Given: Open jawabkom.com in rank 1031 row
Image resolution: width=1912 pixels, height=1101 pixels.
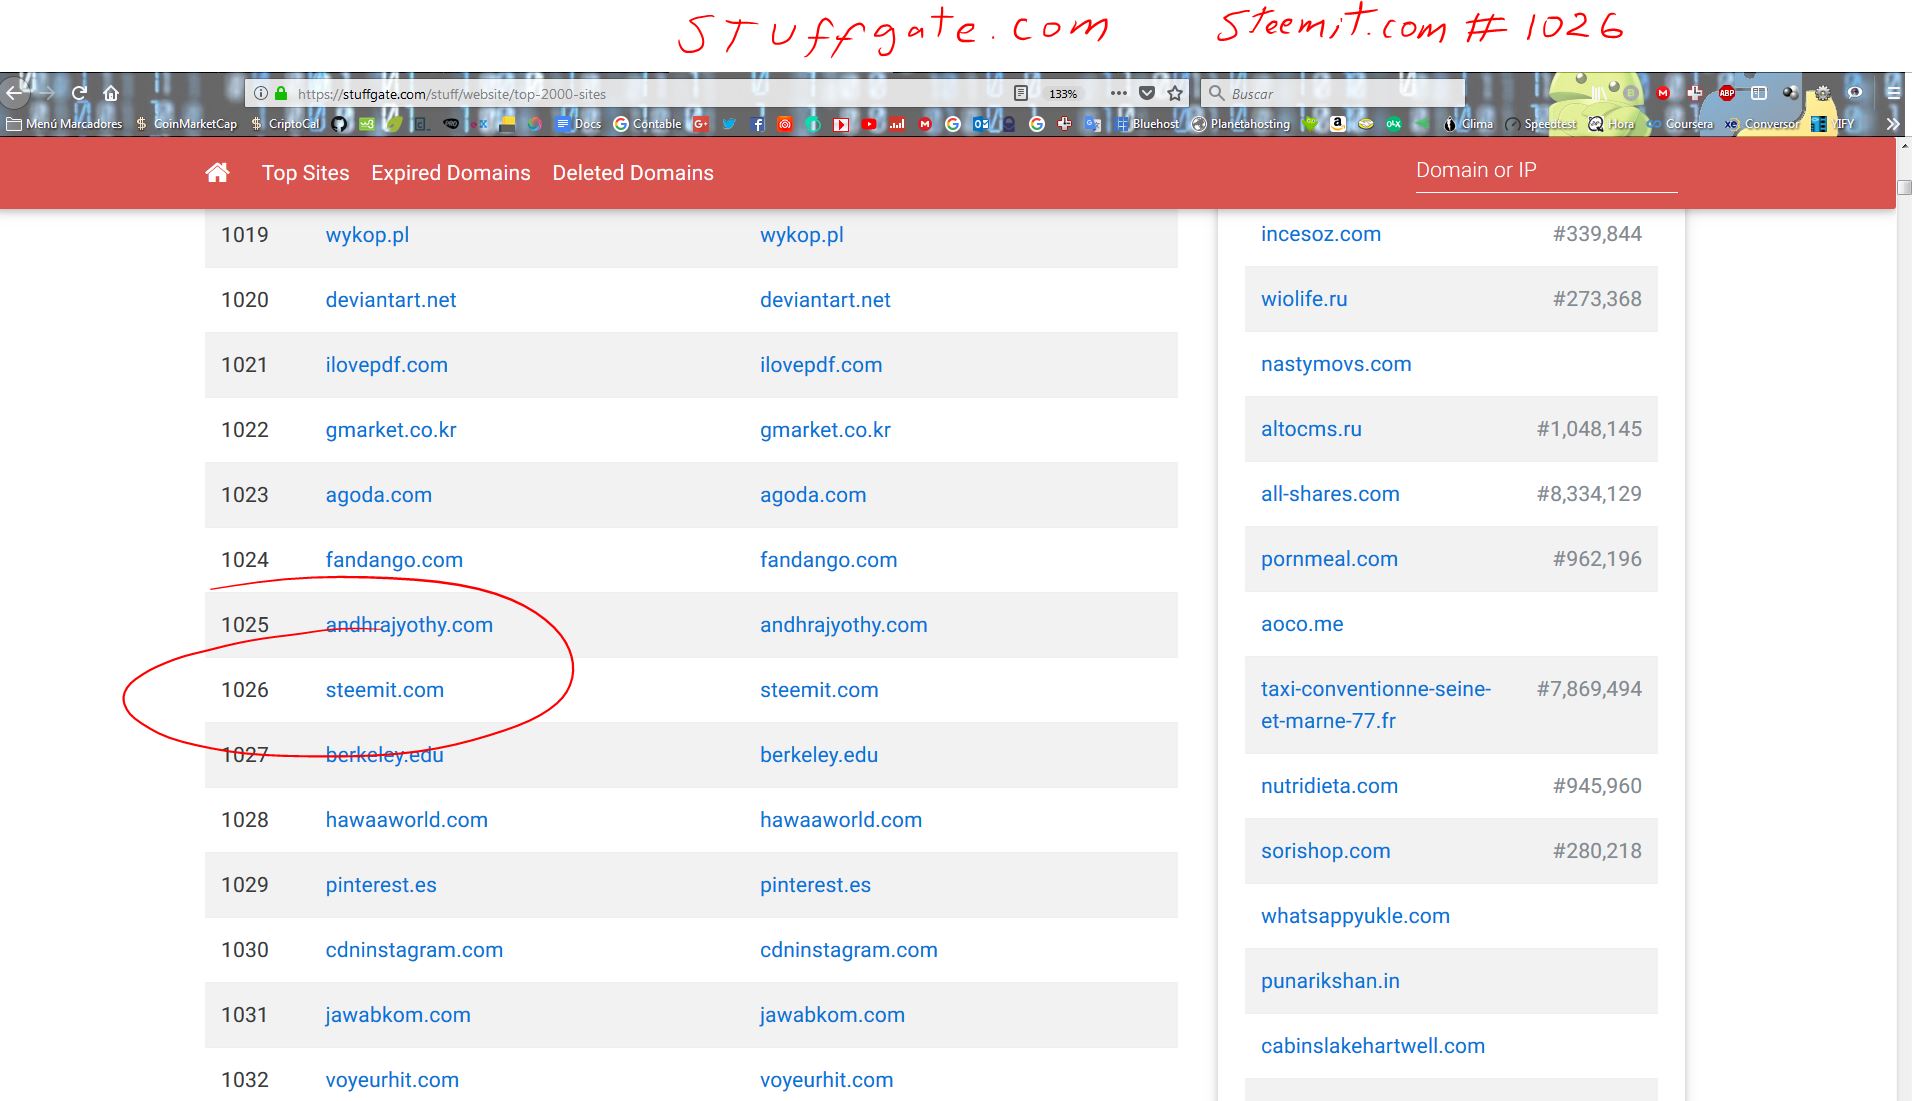Looking at the screenshot, I should coord(398,1015).
